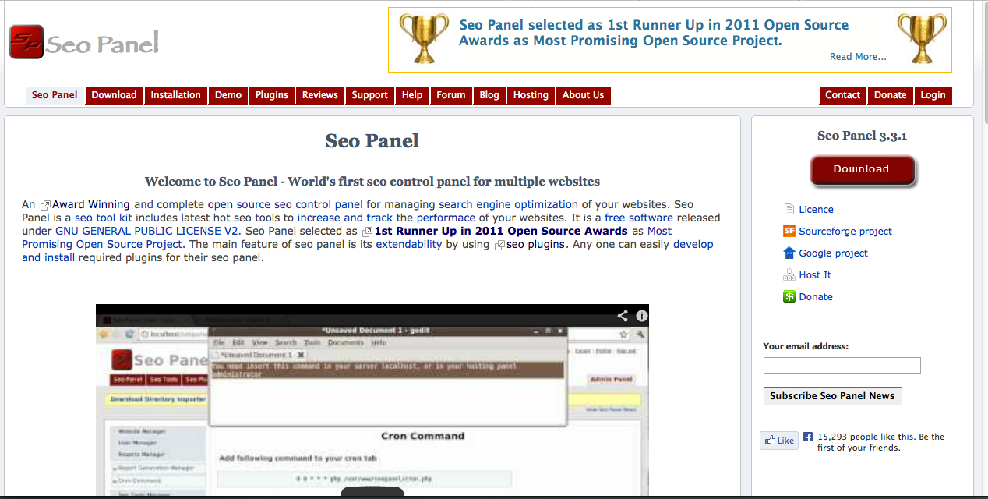Viewport: 988px width, 499px height.
Task: Follow the seo plugins link
Action: click(535, 244)
